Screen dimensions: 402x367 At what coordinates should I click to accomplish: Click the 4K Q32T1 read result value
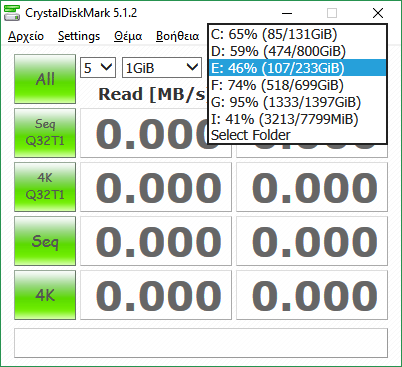point(156,187)
